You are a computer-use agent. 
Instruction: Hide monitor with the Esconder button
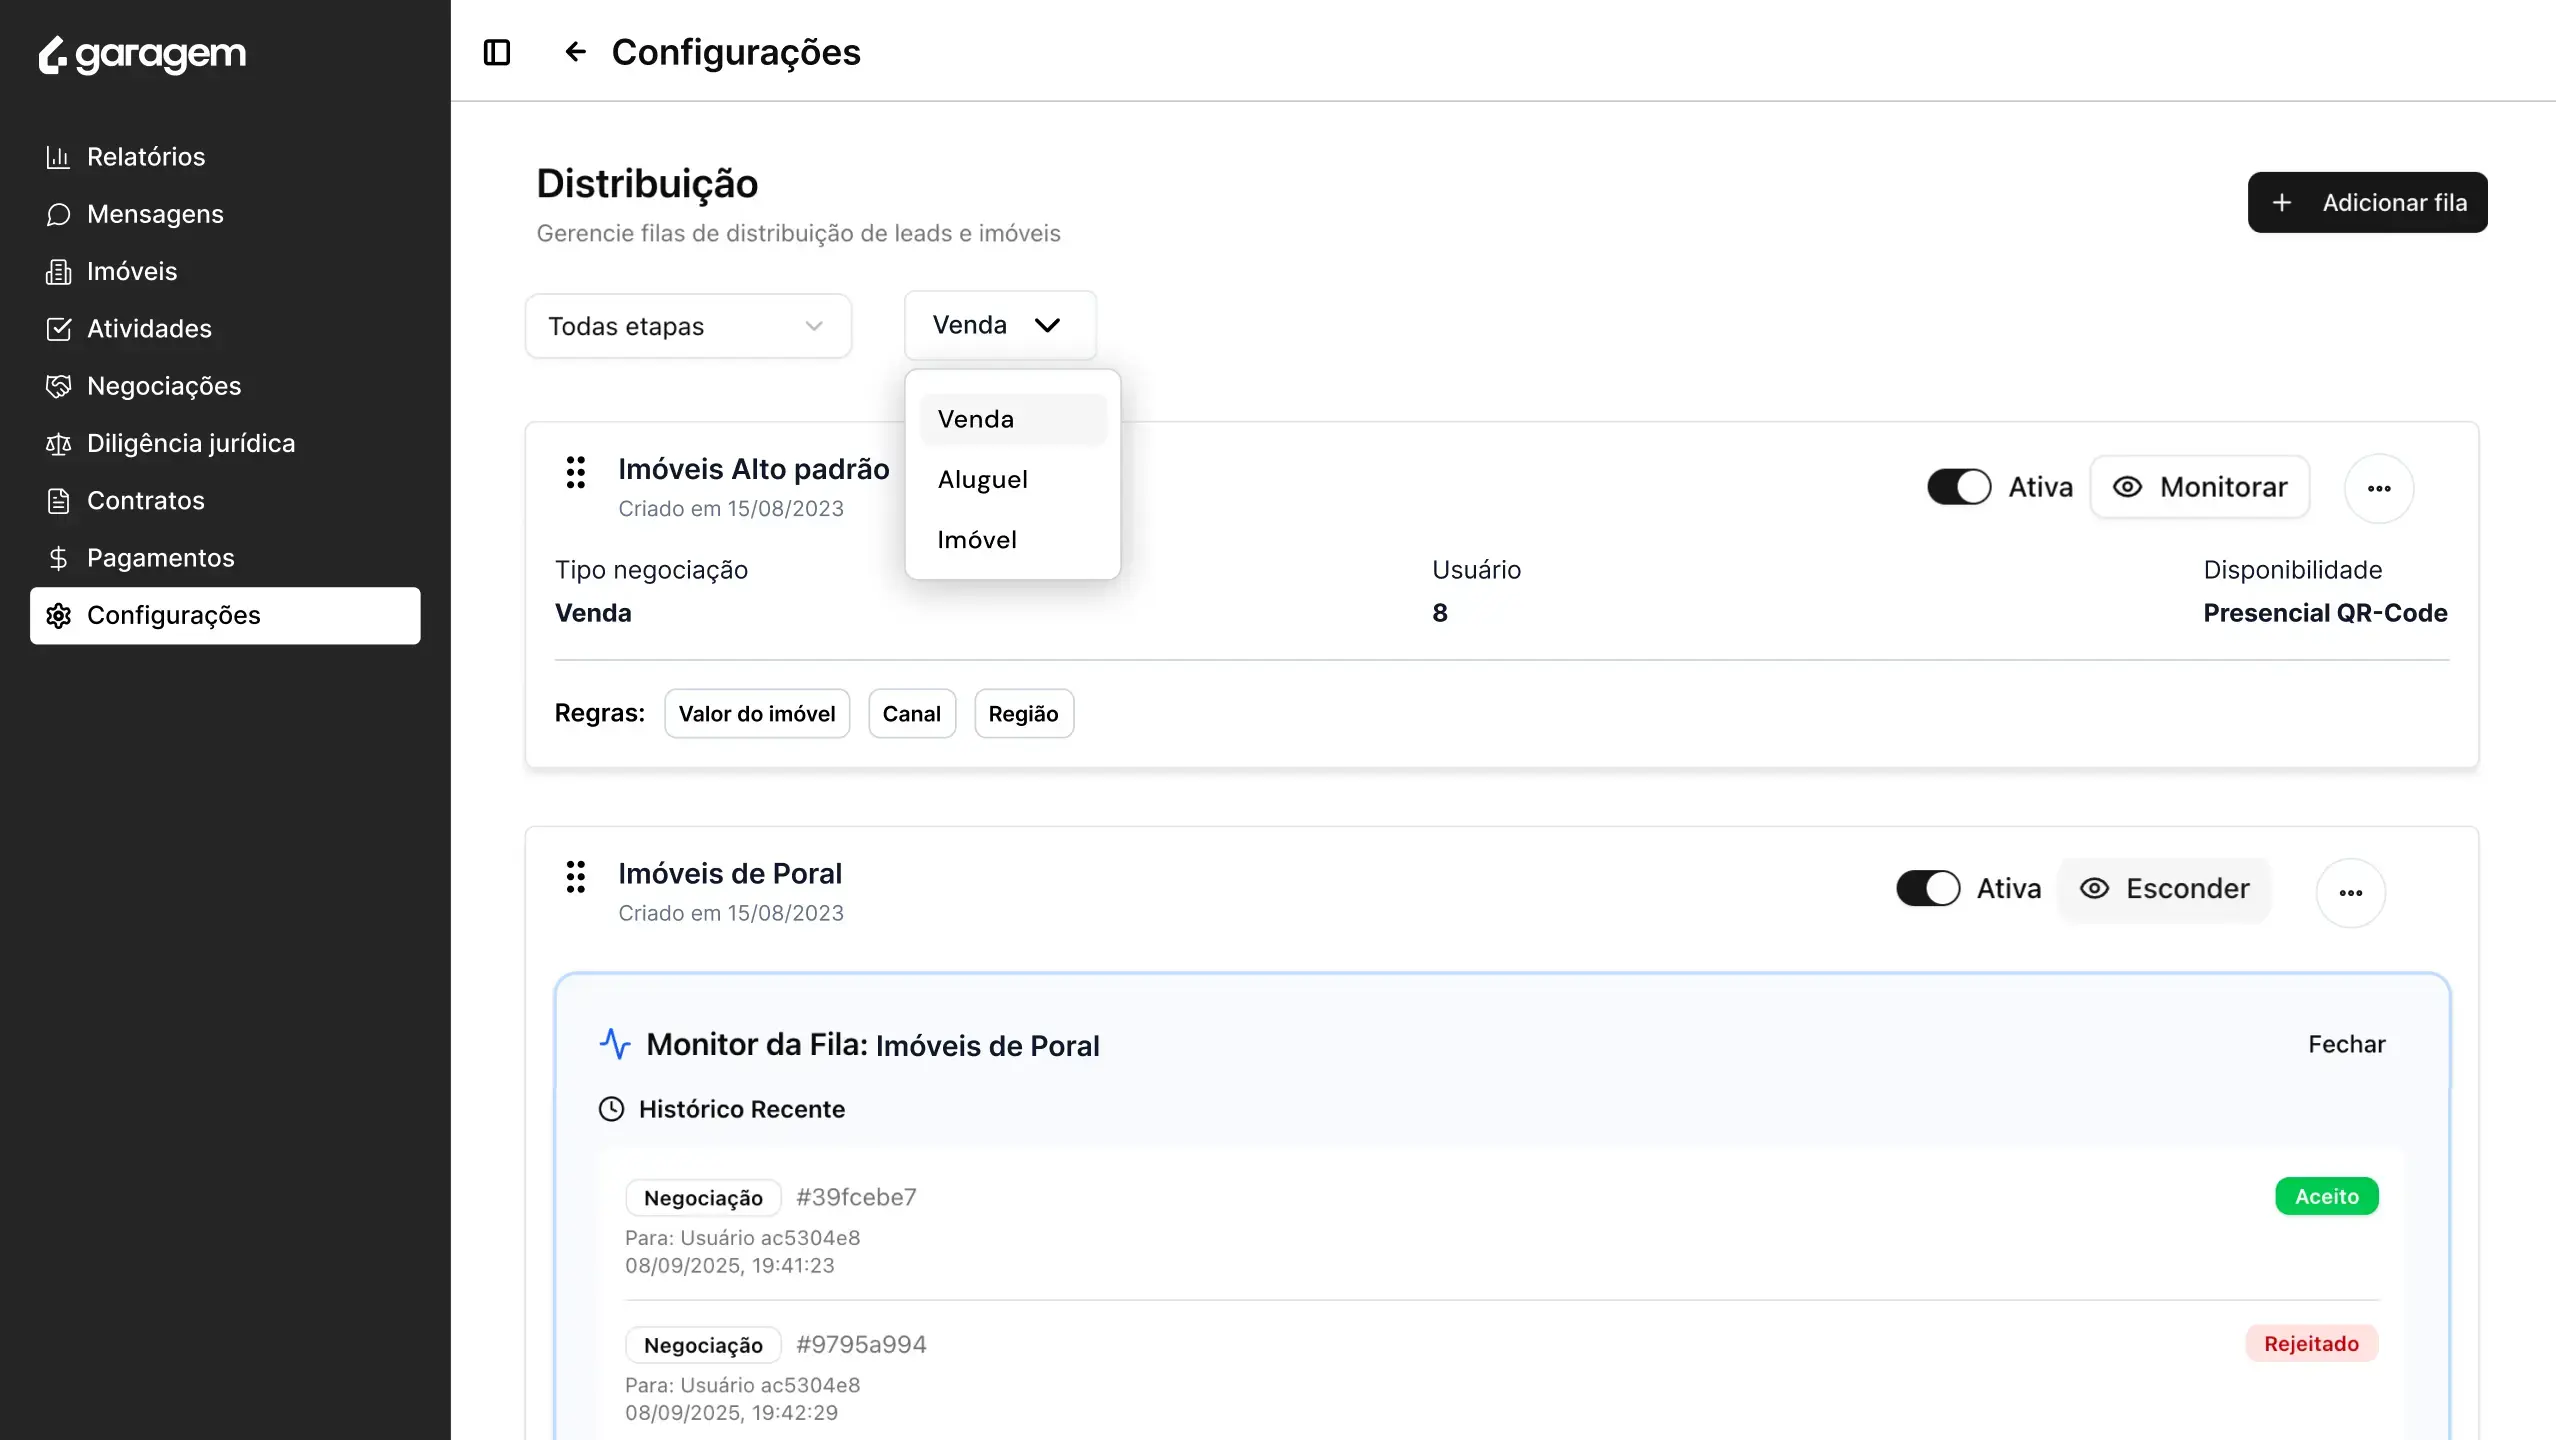(2164, 888)
